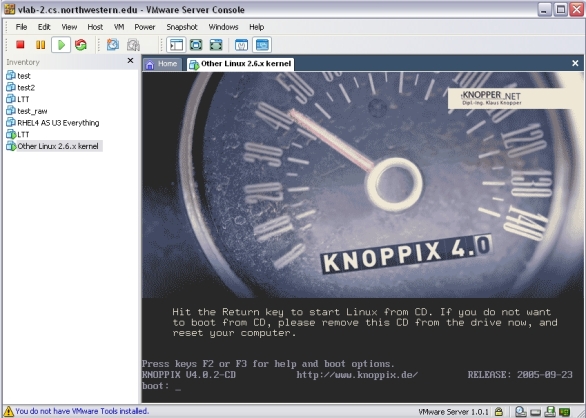The image size is (586, 418).
Task: Click 'KNOPPIX V4.0.2-CD' text in console
Action: (189, 375)
